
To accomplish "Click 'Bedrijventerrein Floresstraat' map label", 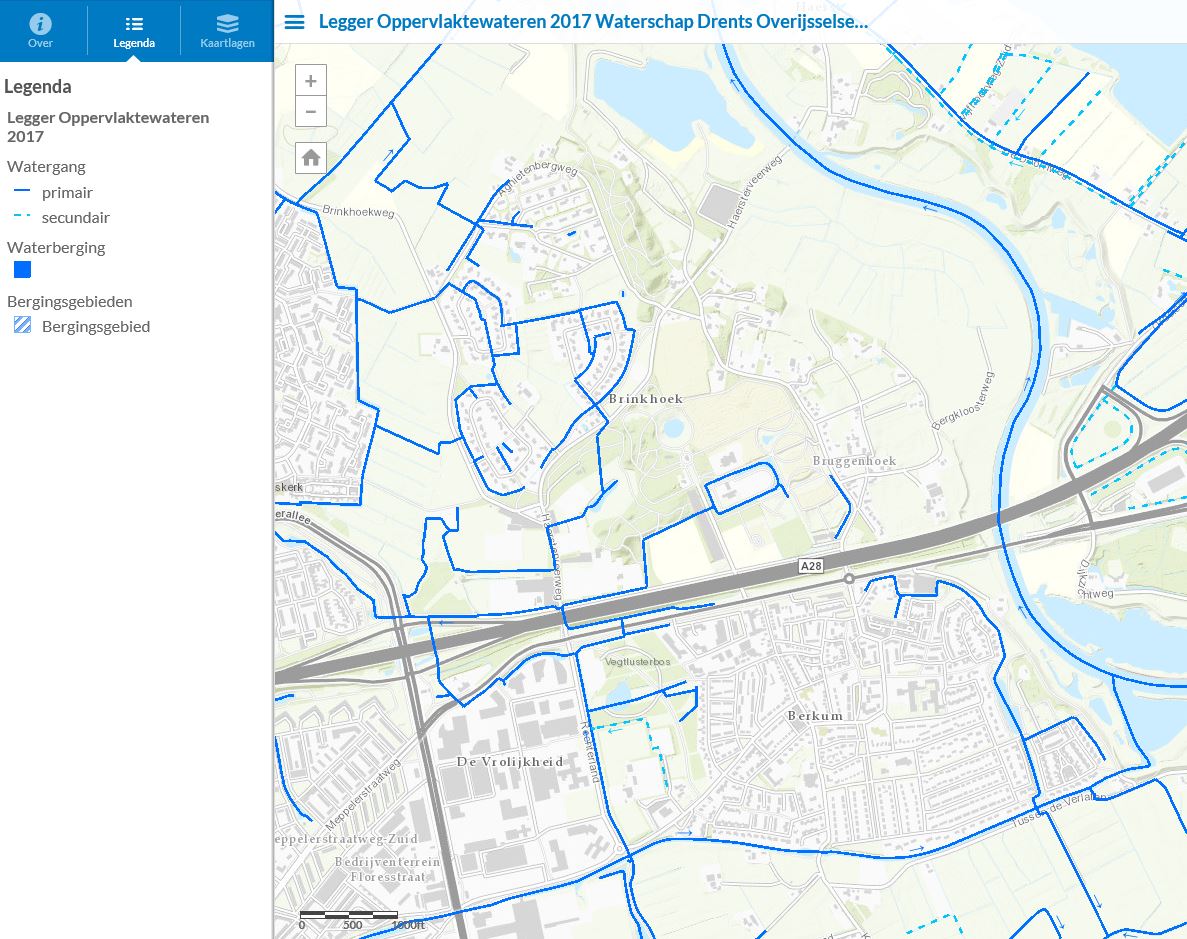I will point(387,869).
